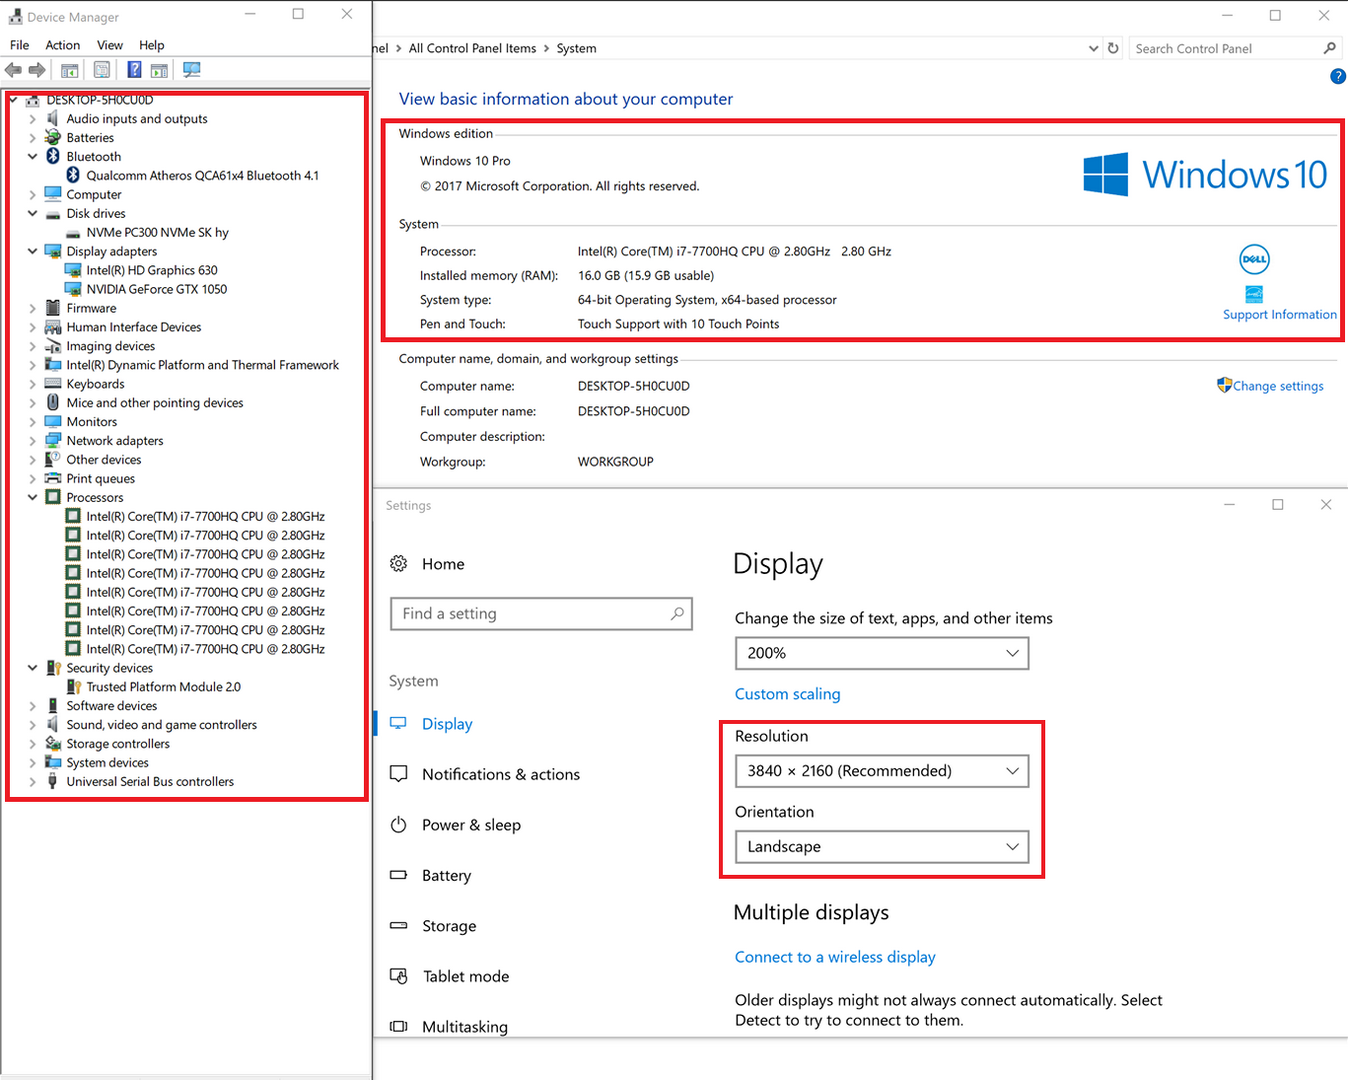
Task: Click the NVIDIA GeForce GTX 1050 adapter icon
Action: point(73,289)
